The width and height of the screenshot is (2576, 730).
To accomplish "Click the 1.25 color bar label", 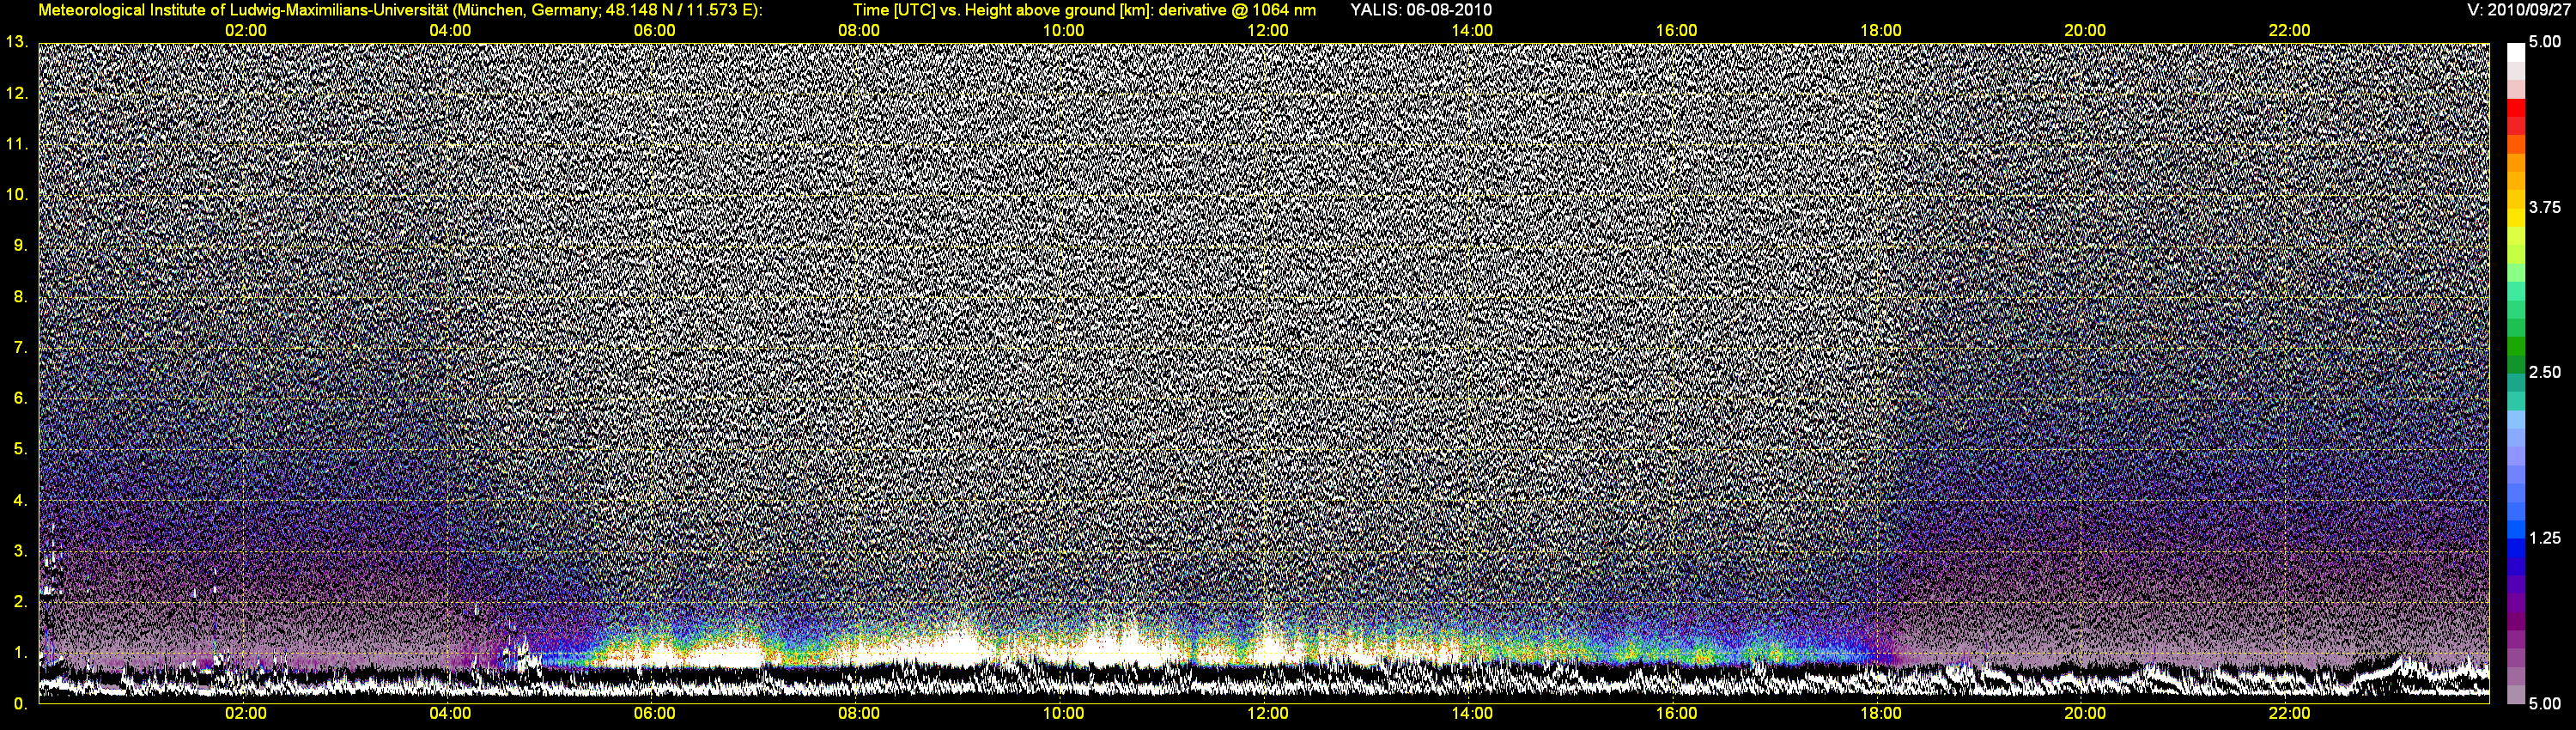I will point(2545,538).
